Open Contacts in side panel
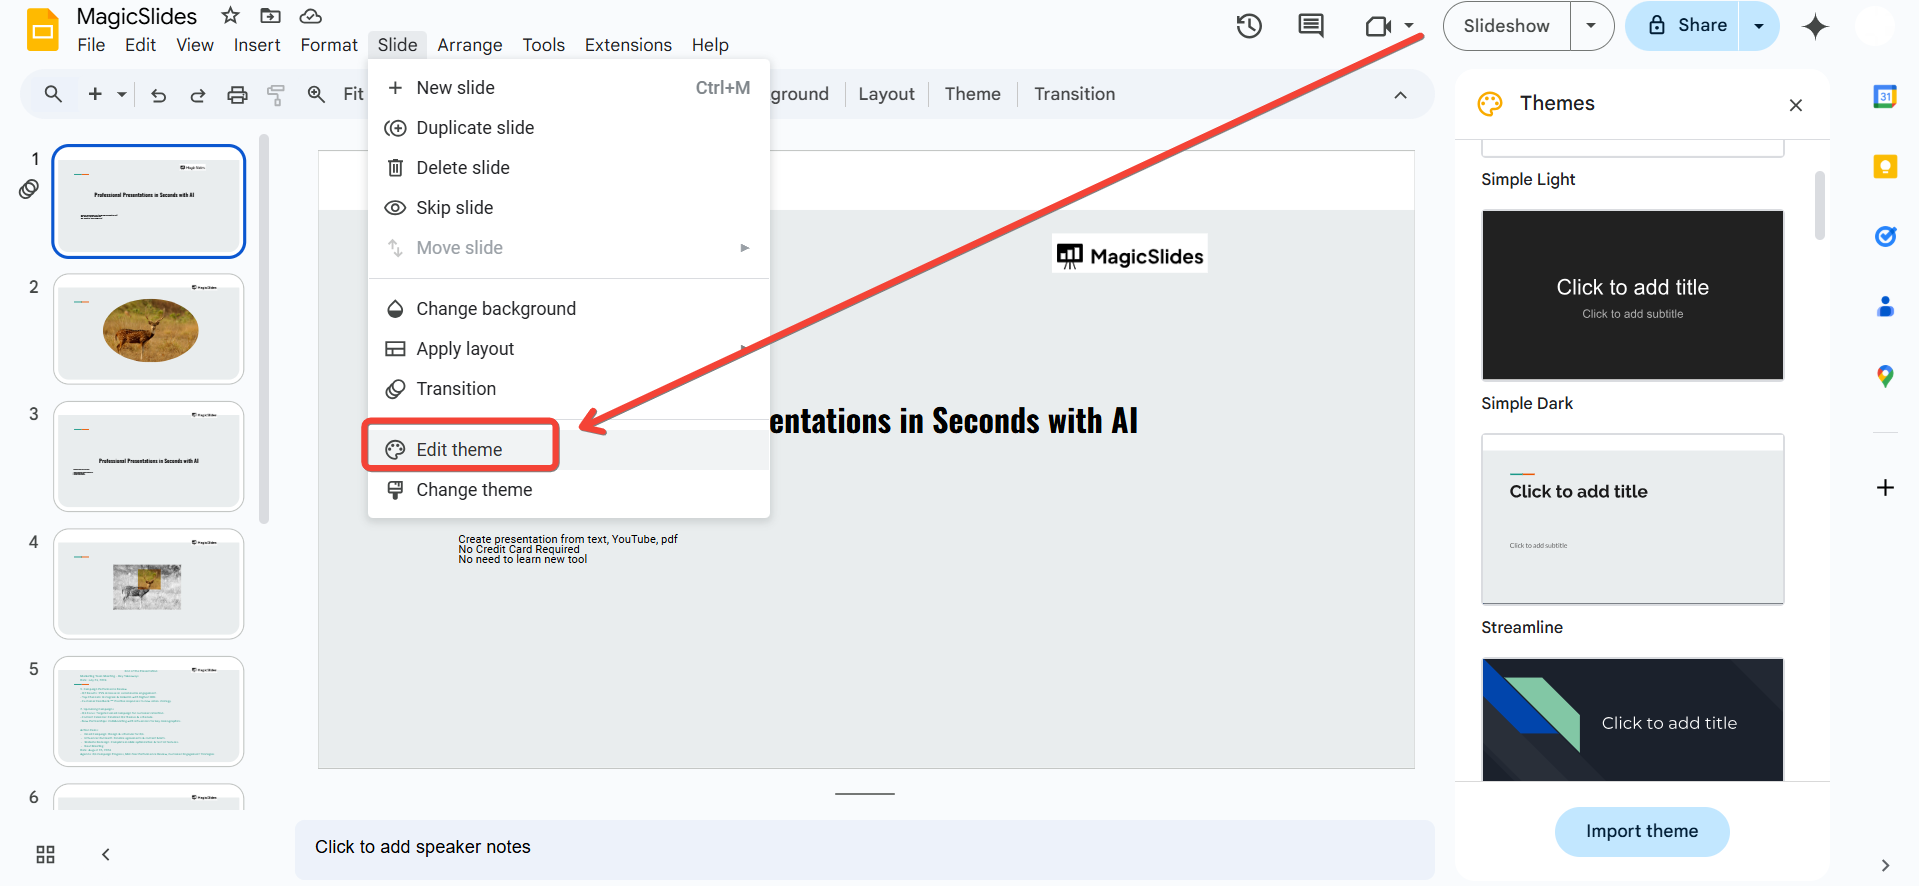The width and height of the screenshot is (1919, 886). (x=1885, y=306)
